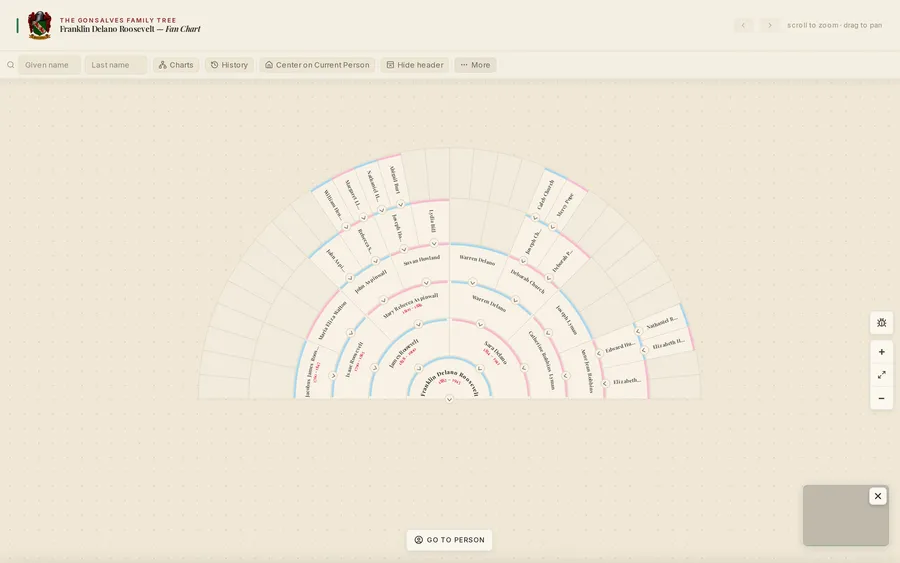Image resolution: width=900 pixels, height=563 pixels.
Task: Select the Mercy Pope segment
Action: click(565, 205)
